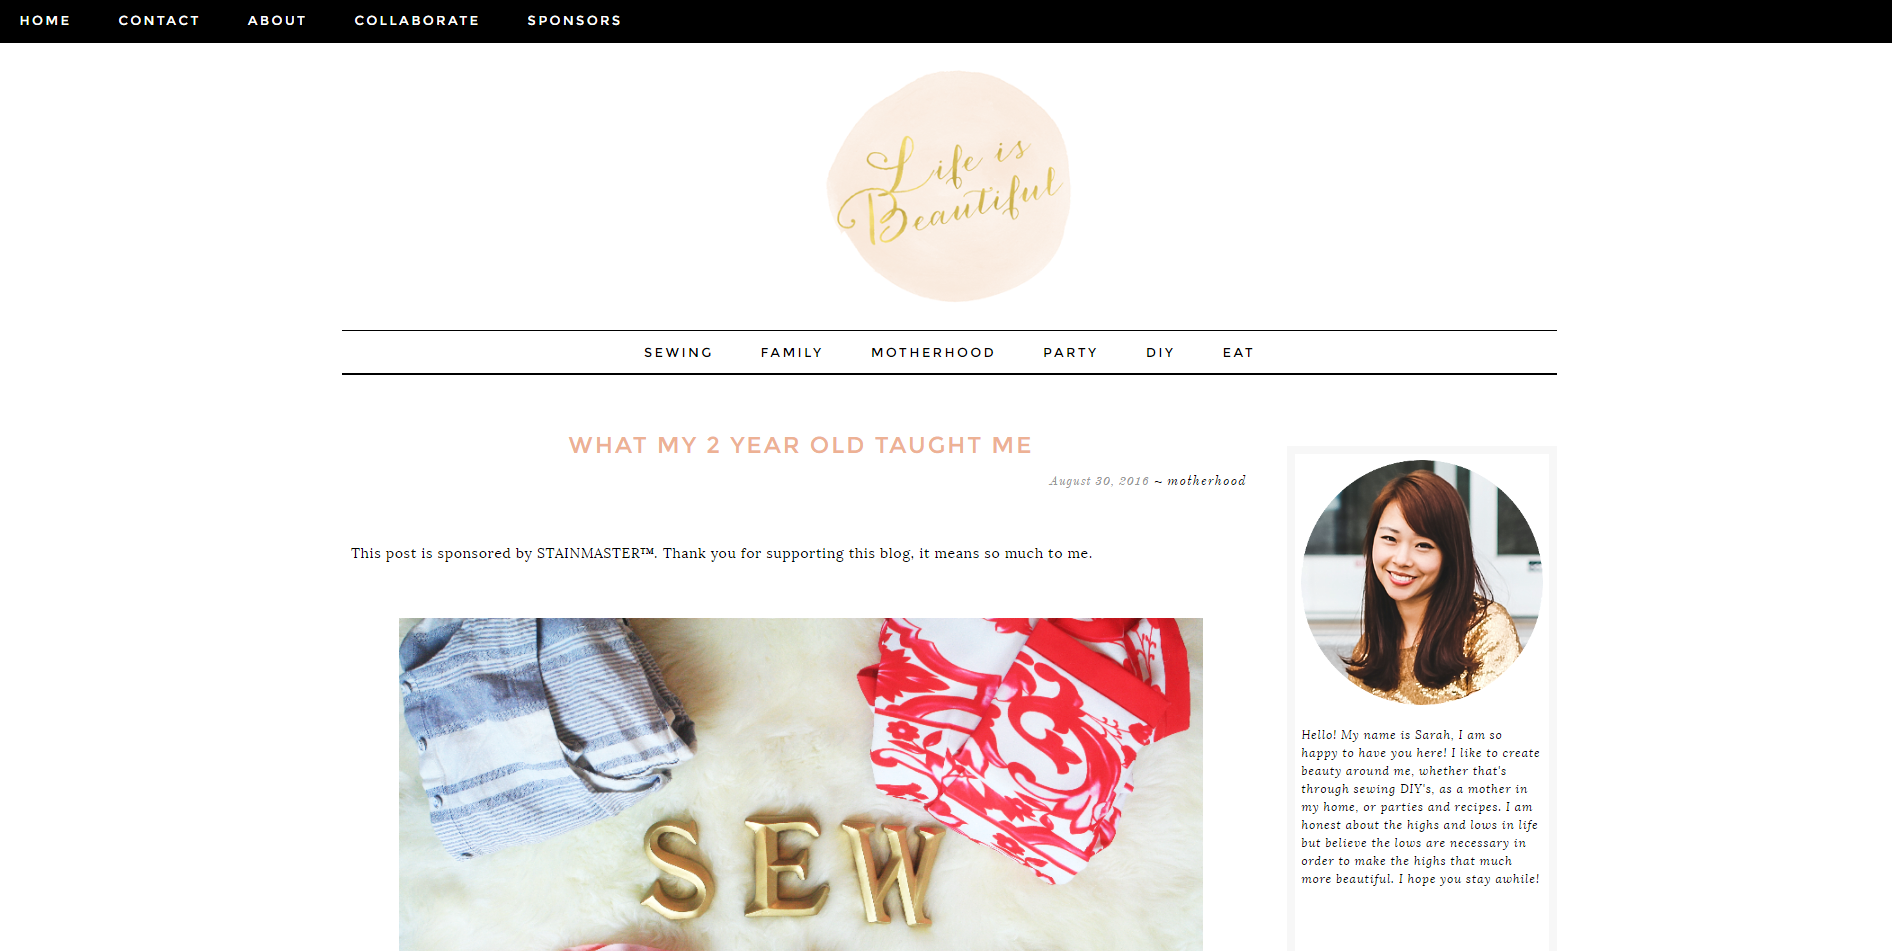1892x951 pixels.
Task: Open the DIY category
Action: pyautogui.click(x=1160, y=353)
